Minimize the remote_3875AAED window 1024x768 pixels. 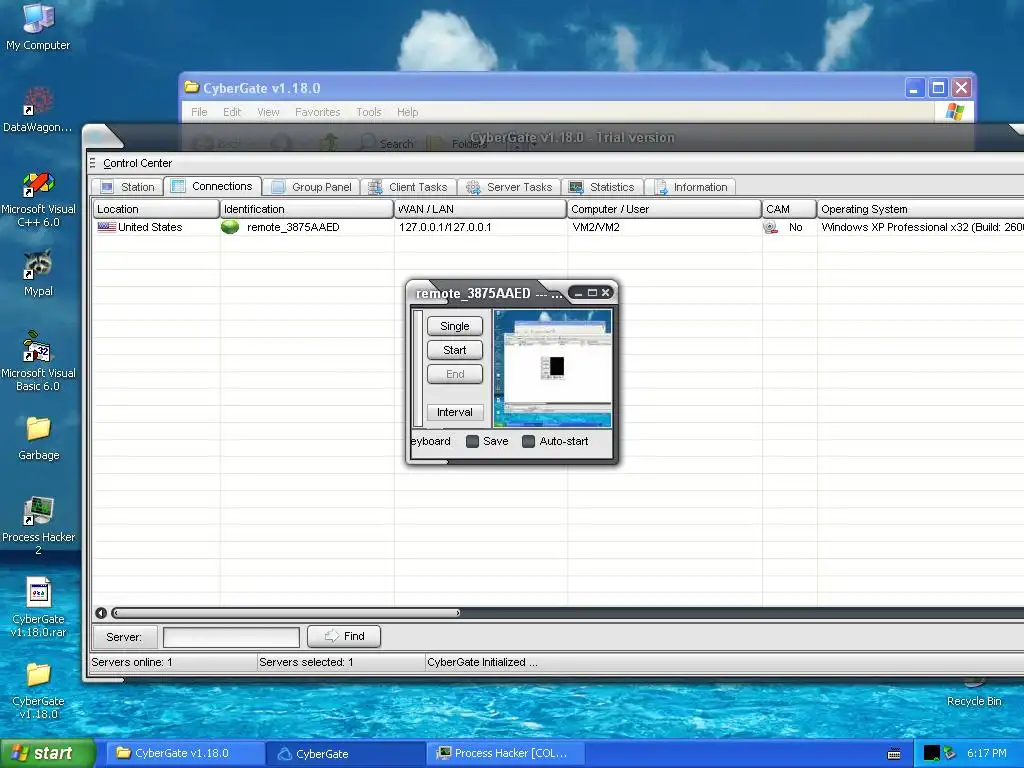tap(579, 293)
